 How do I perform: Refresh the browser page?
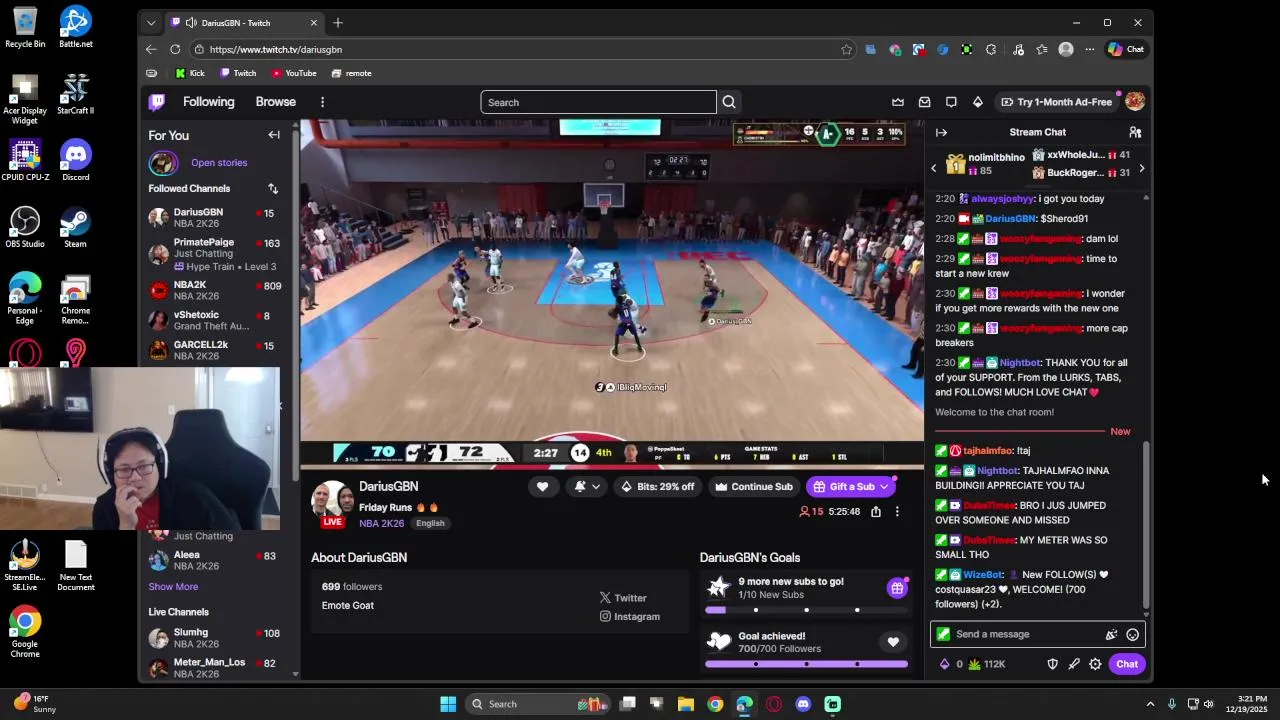175,49
